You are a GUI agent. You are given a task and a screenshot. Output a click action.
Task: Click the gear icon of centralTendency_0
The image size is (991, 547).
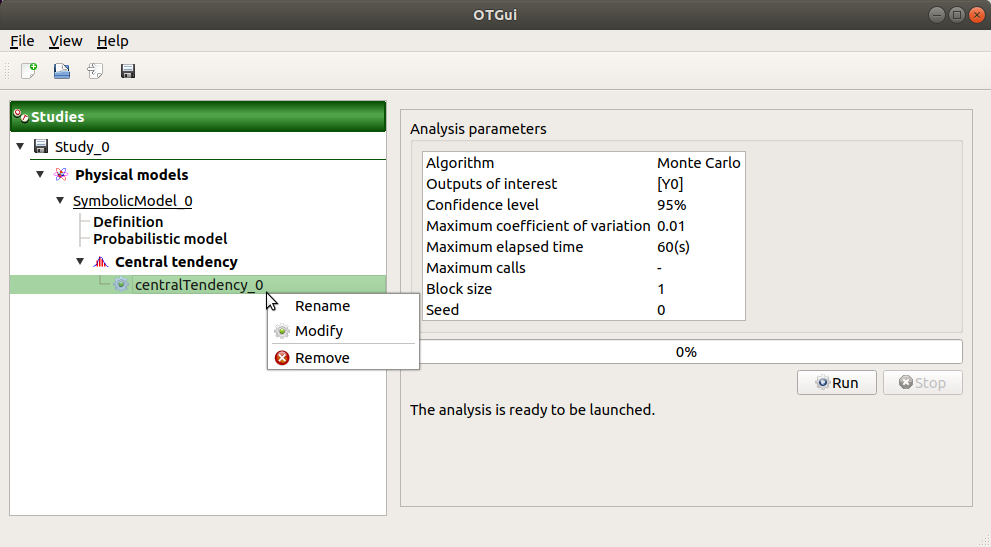click(x=121, y=285)
